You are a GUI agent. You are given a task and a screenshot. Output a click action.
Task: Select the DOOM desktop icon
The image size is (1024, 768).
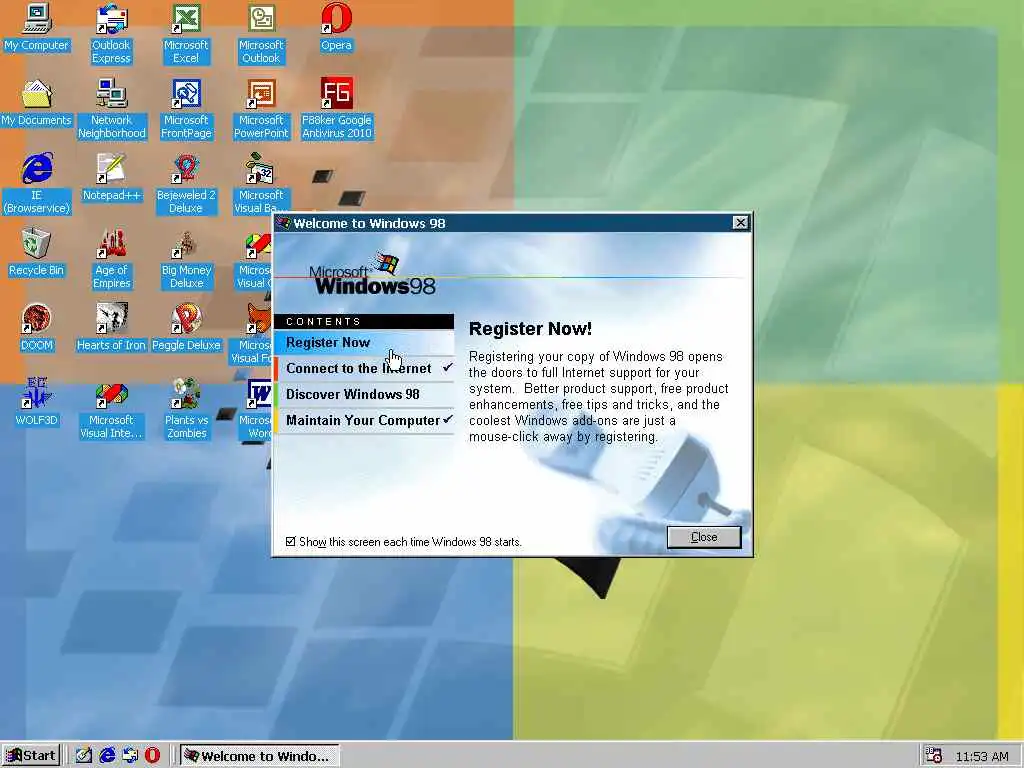37,328
